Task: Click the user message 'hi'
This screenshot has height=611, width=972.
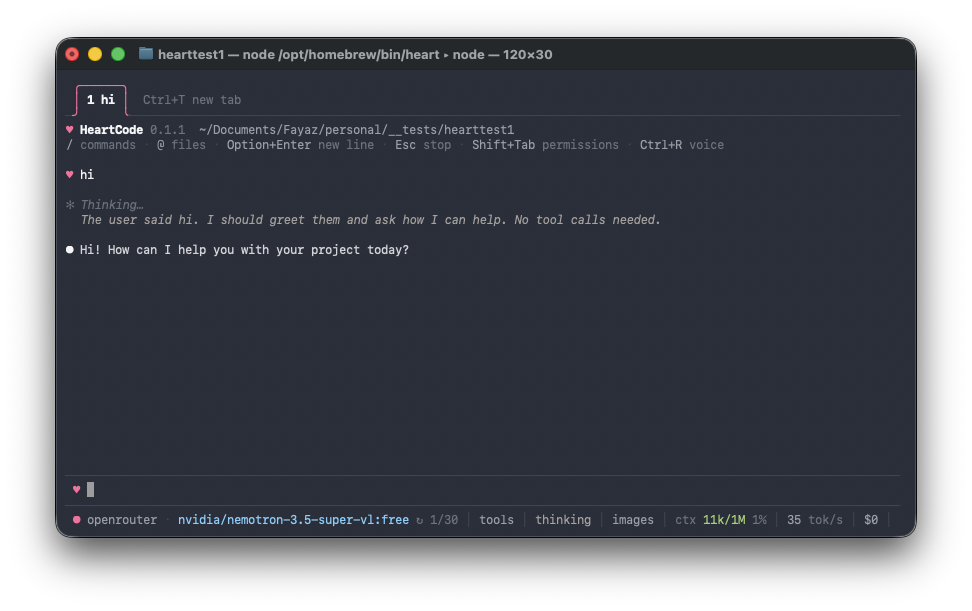Action: (x=87, y=175)
